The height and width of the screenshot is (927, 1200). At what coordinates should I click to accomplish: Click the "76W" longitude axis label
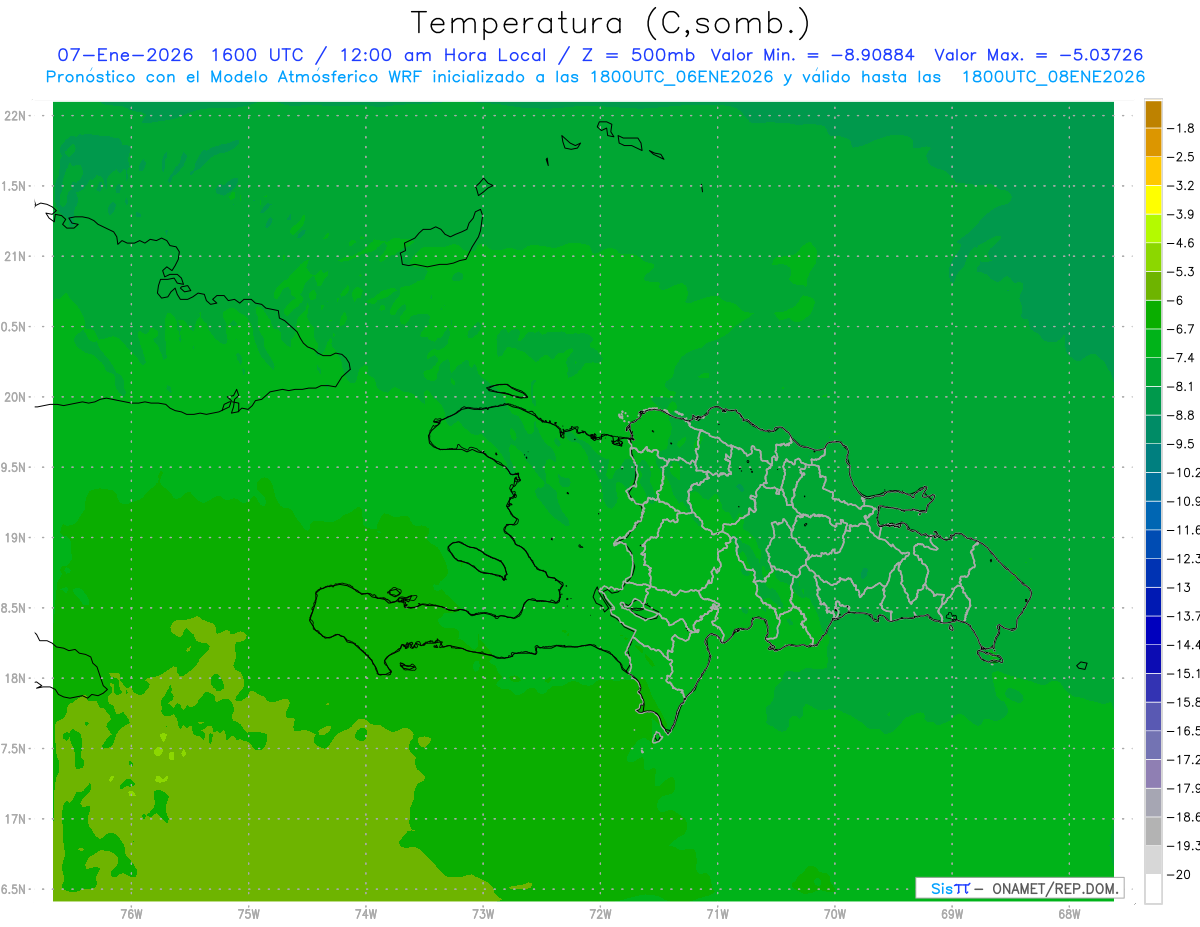click(131, 914)
